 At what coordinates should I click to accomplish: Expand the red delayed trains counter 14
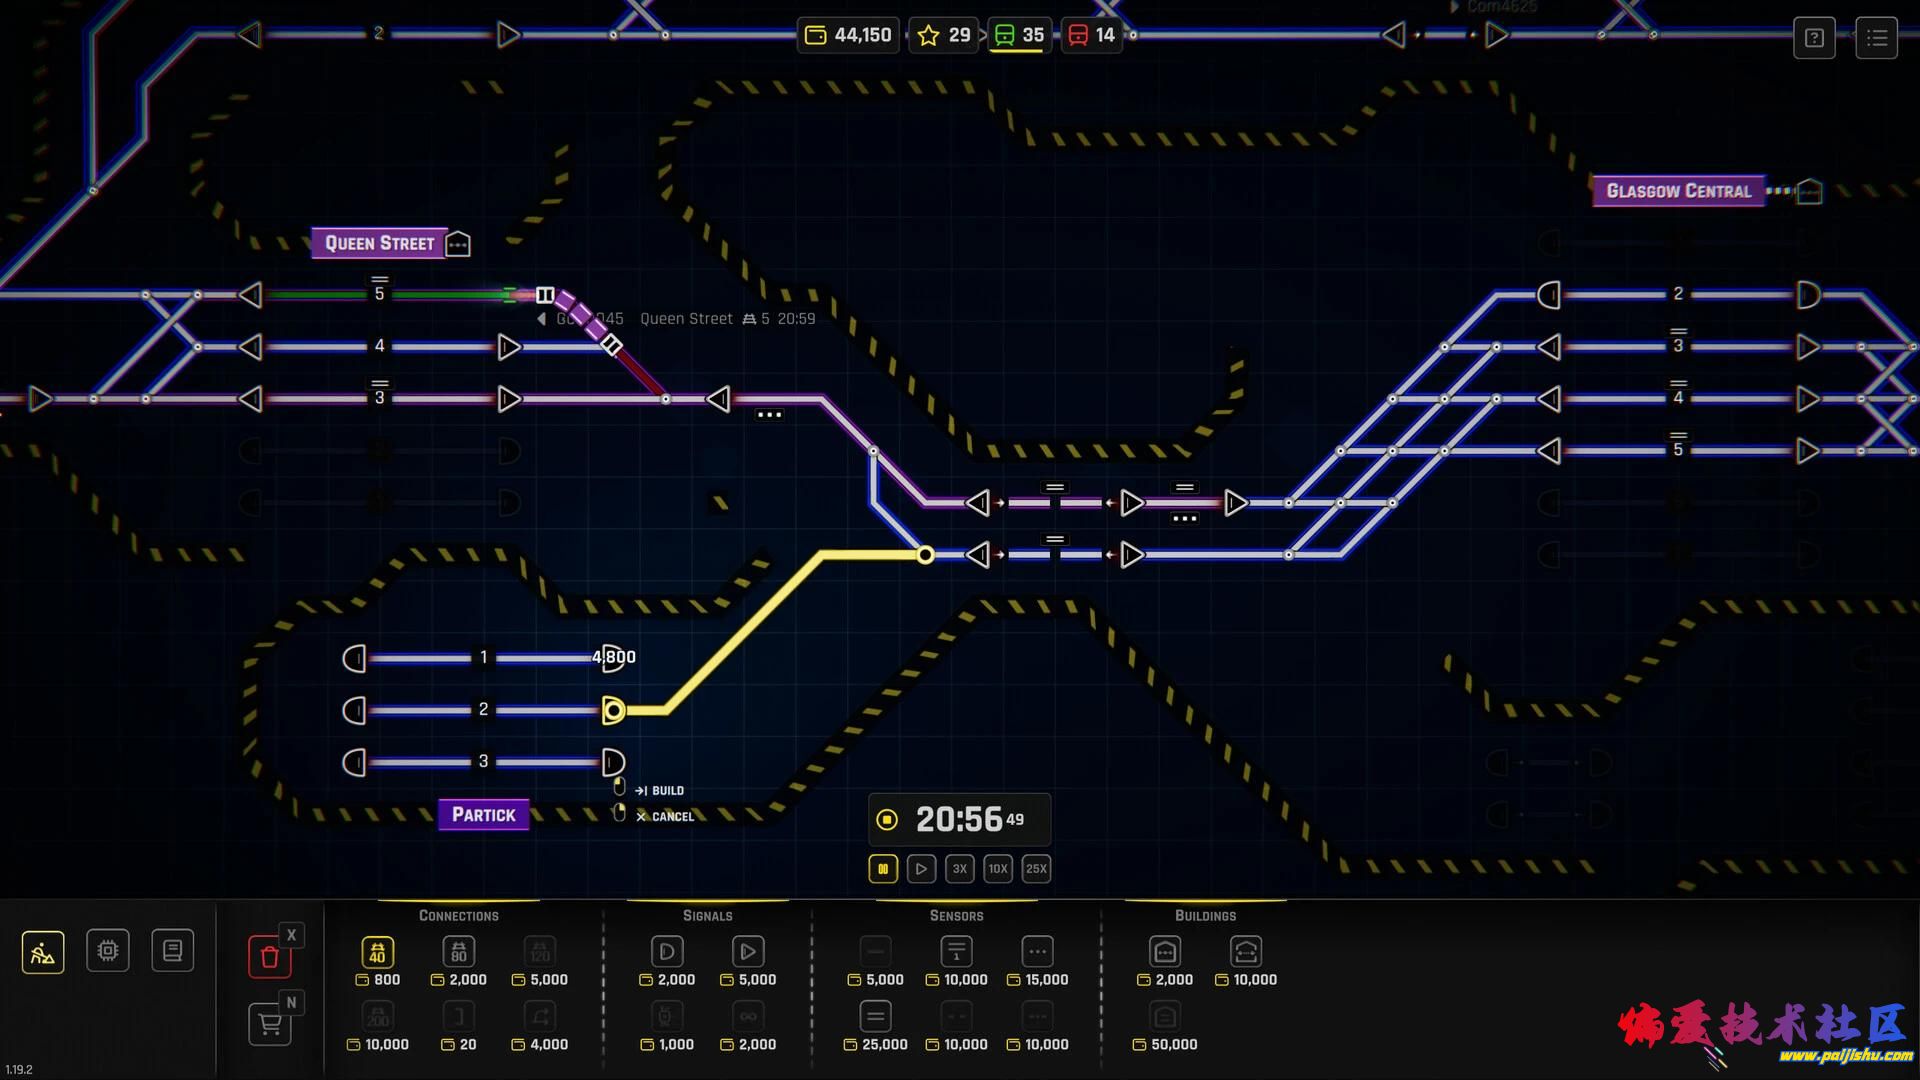coord(1092,35)
